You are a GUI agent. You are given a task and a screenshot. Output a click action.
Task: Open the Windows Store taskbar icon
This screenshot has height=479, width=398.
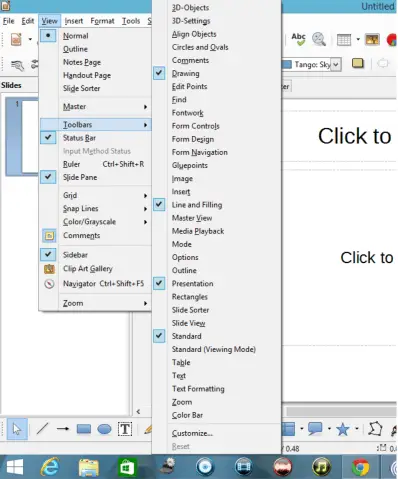click(x=127, y=467)
